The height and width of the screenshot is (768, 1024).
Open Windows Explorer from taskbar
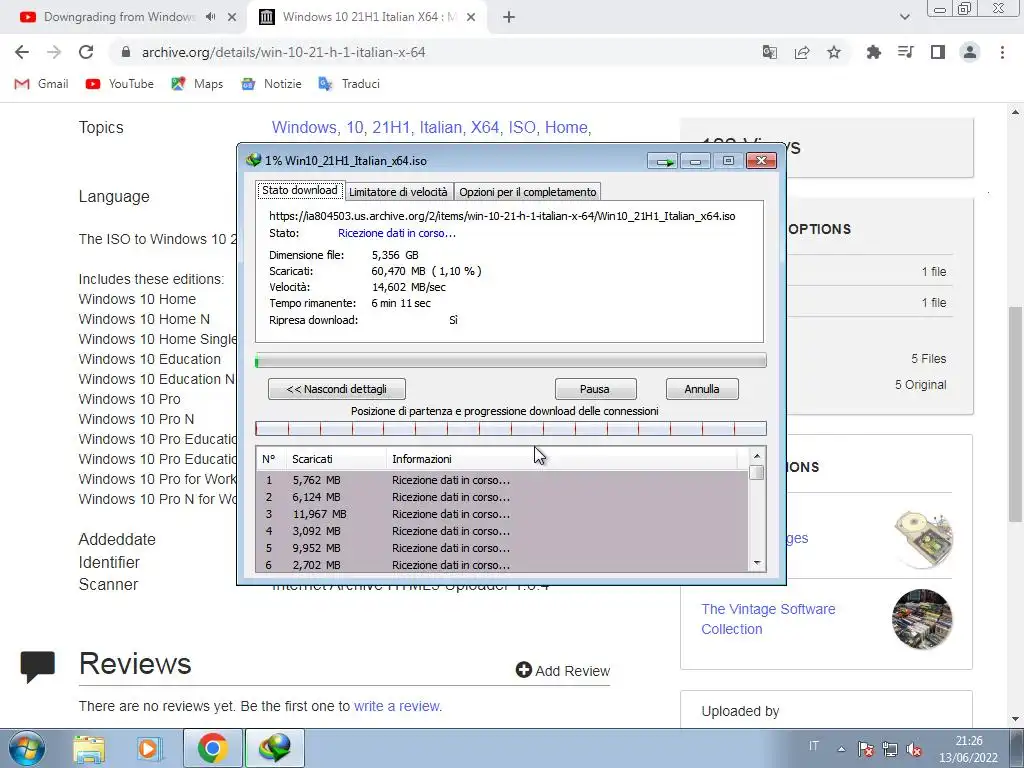pos(89,749)
